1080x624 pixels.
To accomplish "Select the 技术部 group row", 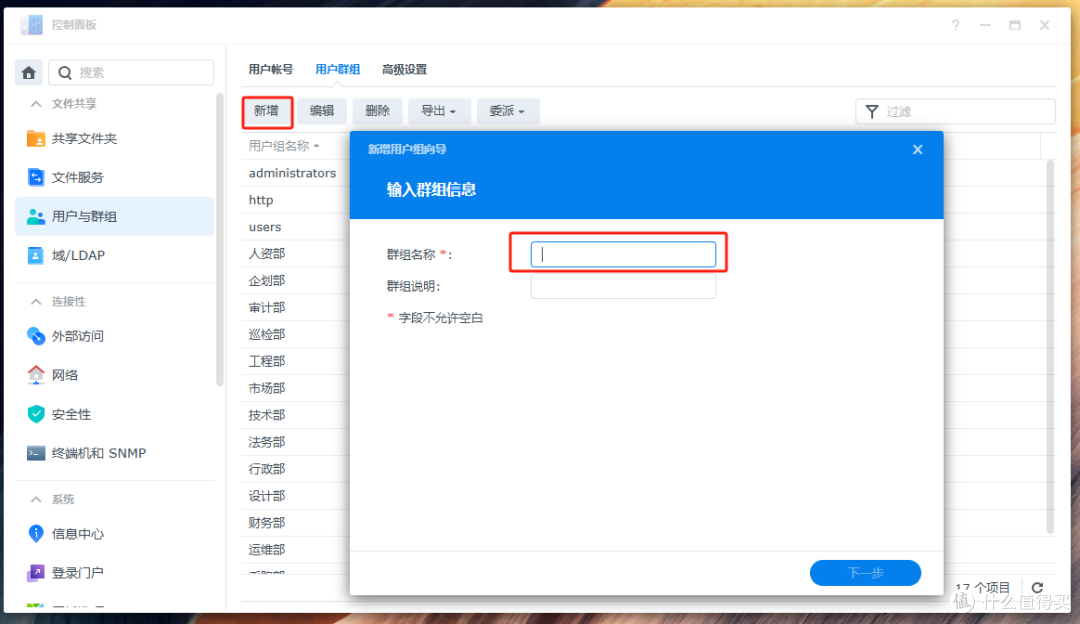I will pos(297,415).
